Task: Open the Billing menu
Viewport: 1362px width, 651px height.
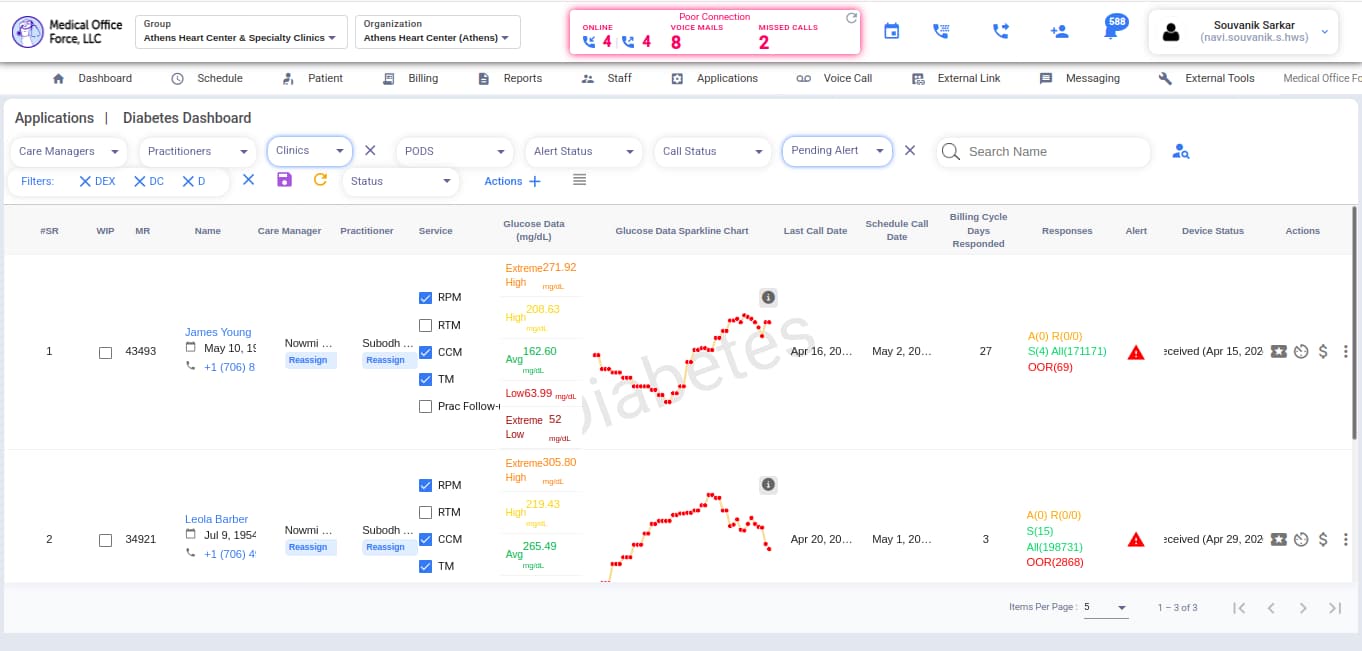Action: pos(410,78)
